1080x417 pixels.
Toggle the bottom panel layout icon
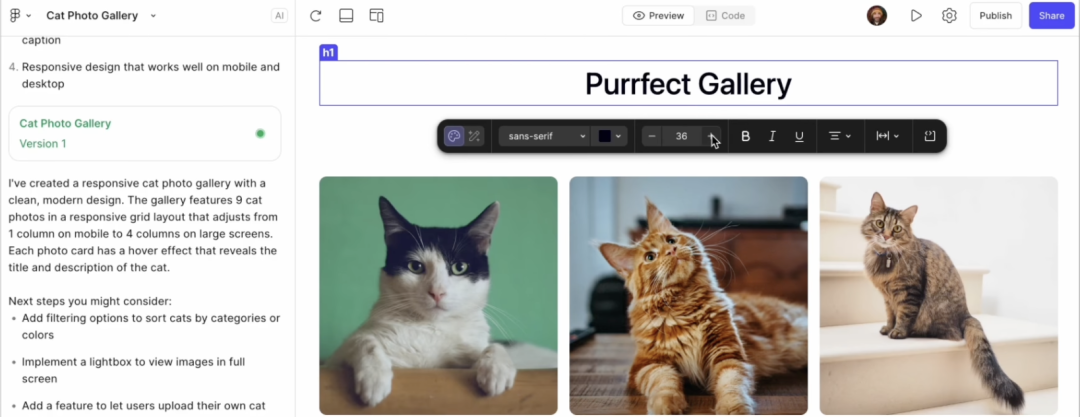pos(346,16)
